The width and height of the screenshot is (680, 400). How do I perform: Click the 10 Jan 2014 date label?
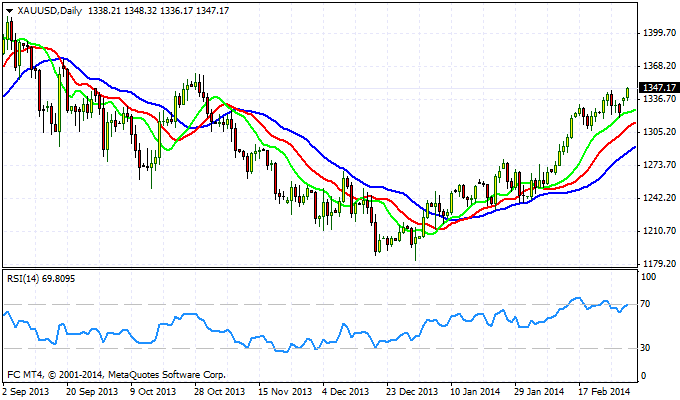coord(476,391)
